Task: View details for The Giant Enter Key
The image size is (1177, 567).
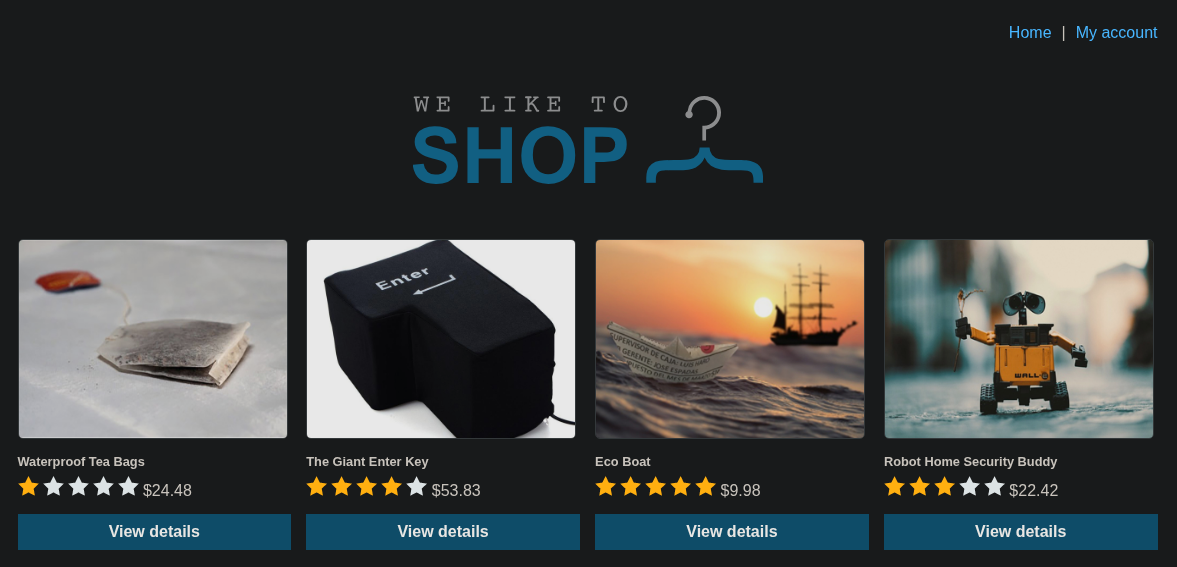Action: [x=443, y=532]
